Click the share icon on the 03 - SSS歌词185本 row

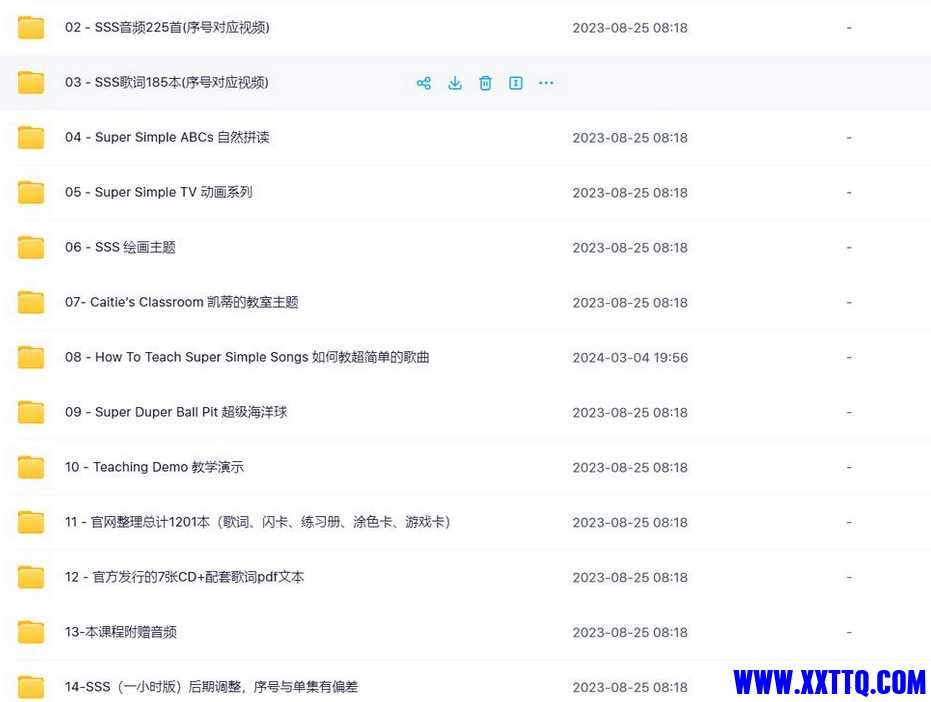tap(423, 83)
